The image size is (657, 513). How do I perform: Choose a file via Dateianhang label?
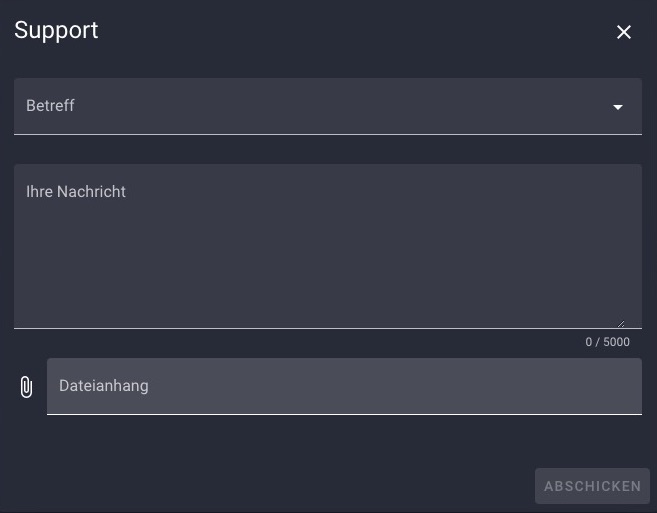pos(104,386)
